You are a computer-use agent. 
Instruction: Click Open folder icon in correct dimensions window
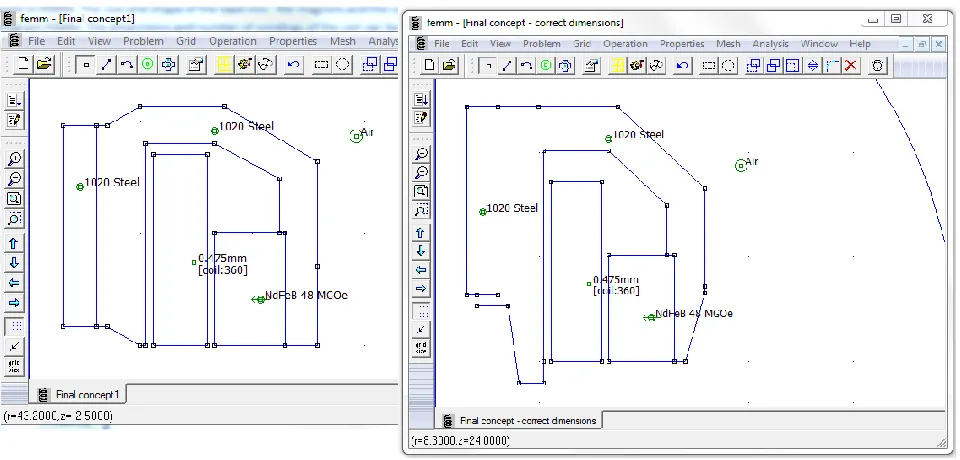click(x=449, y=66)
